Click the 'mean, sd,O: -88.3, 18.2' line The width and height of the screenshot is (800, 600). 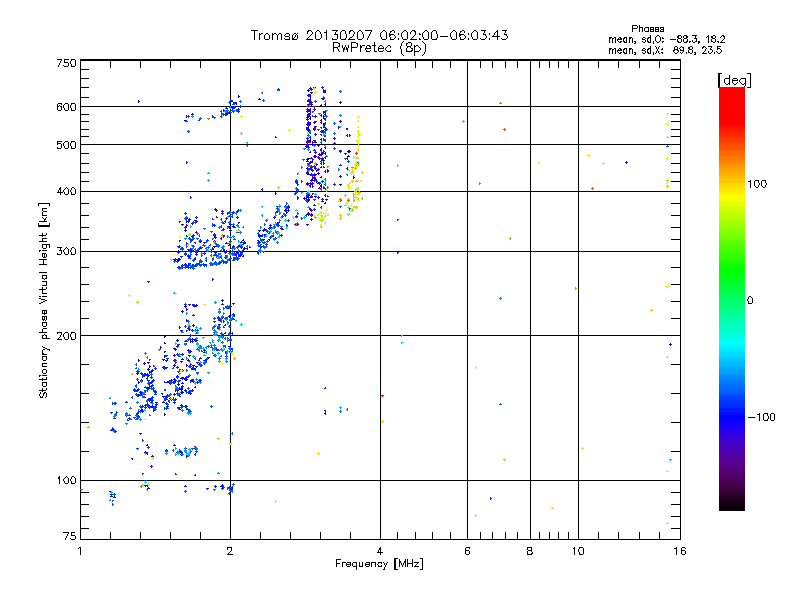coord(666,39)
